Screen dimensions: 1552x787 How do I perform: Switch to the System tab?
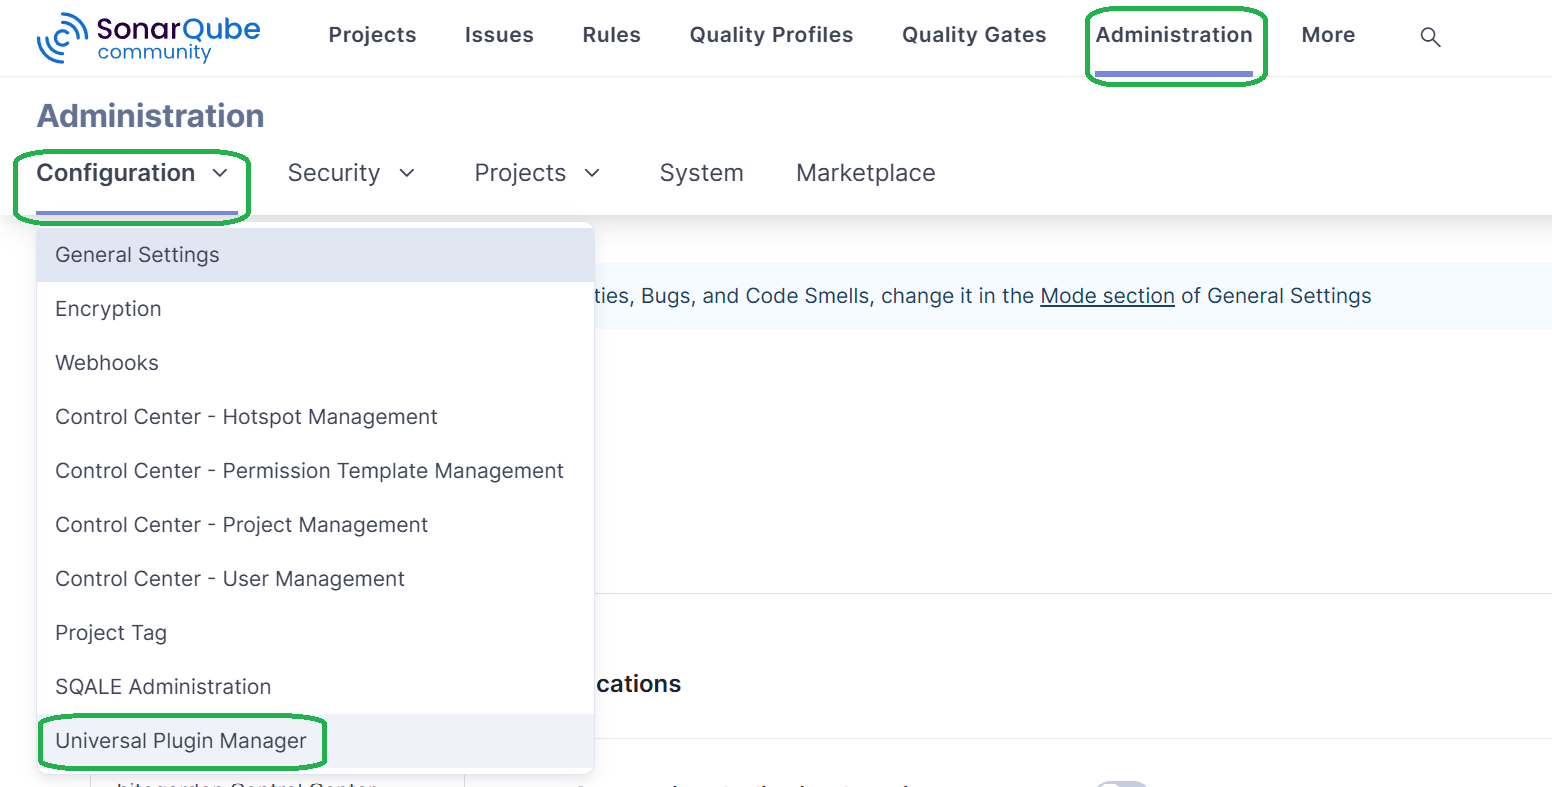701,173
